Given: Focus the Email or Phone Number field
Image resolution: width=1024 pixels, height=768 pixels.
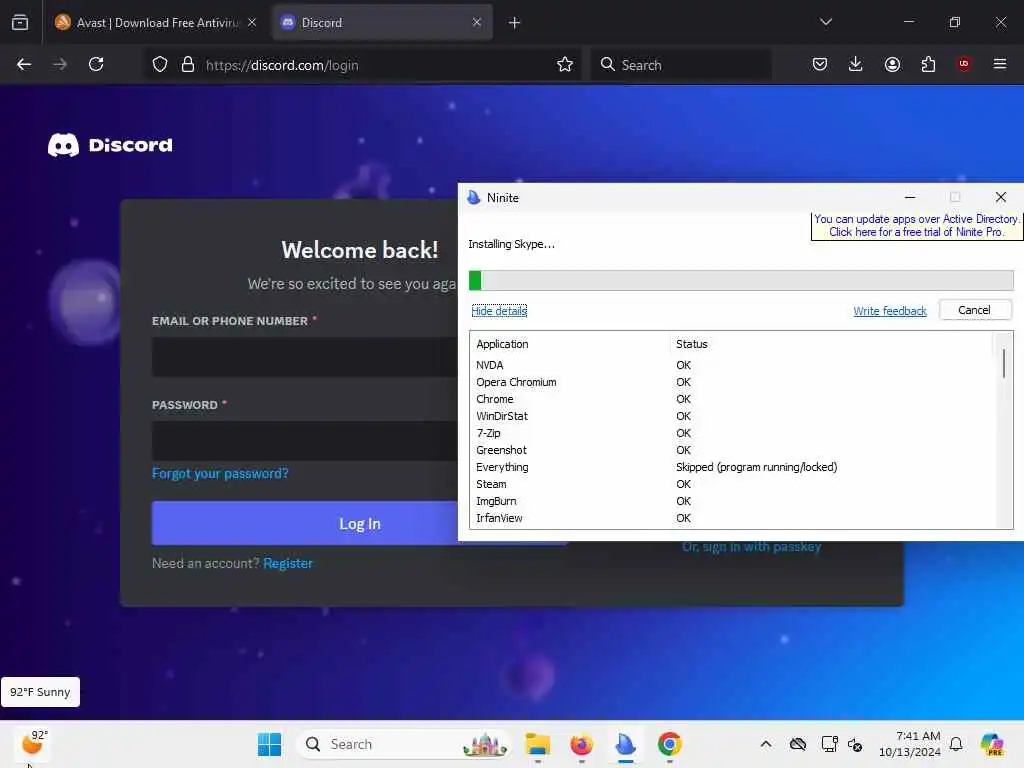Looking at the screenshot, I should coord(305,357).
